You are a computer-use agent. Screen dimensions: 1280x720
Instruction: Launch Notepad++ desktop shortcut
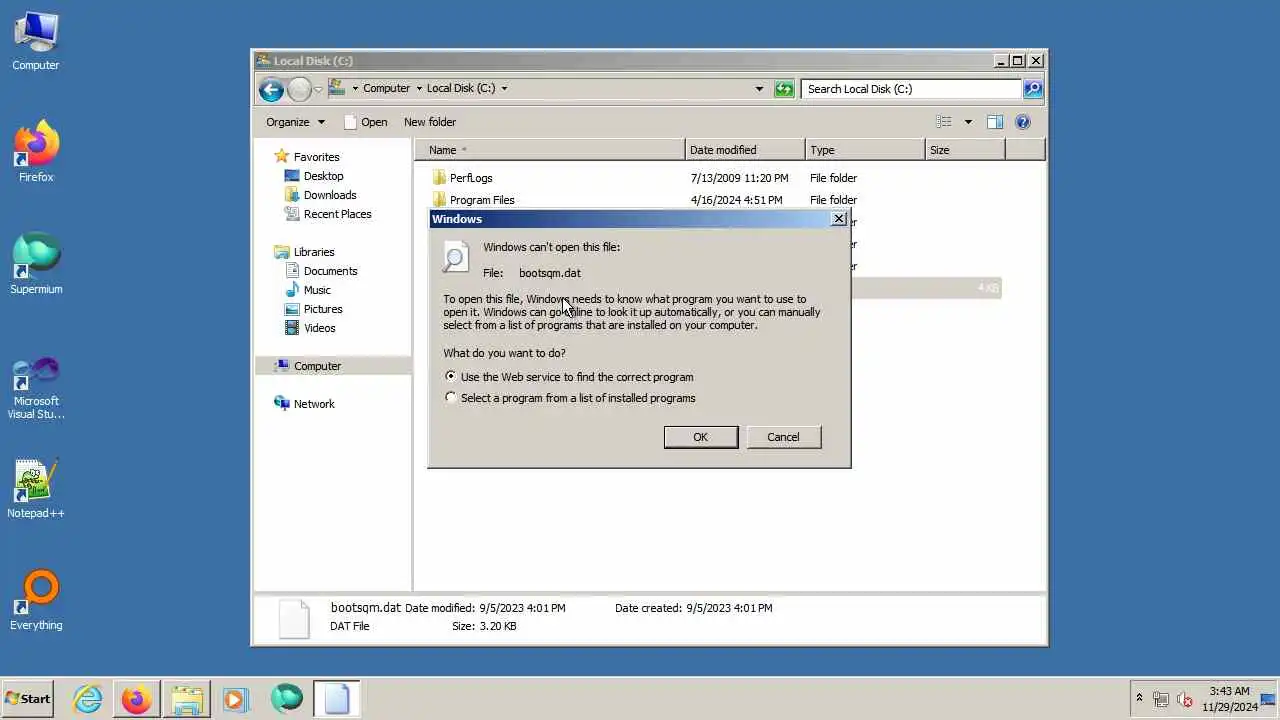point(36,489)
